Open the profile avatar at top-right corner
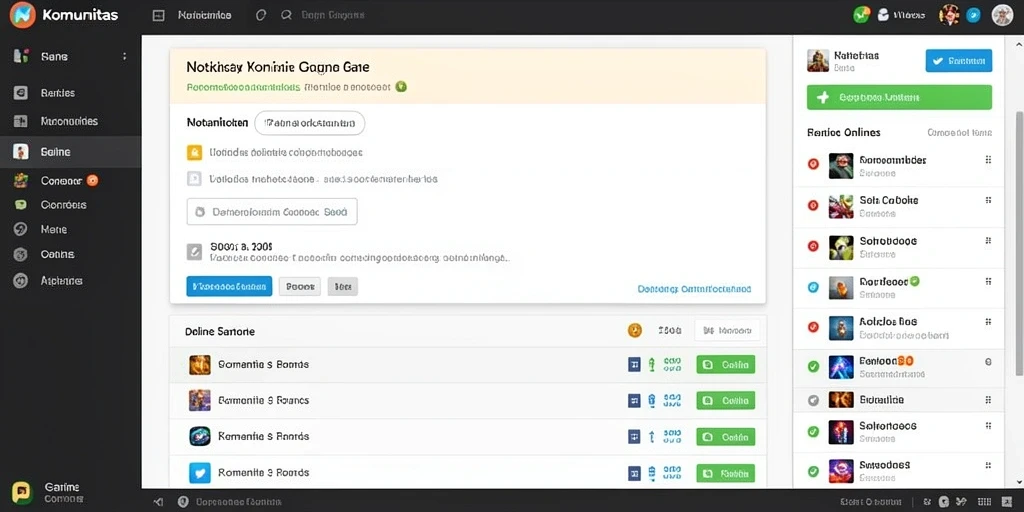1024x512 pixels. (x=1002, y=15)
